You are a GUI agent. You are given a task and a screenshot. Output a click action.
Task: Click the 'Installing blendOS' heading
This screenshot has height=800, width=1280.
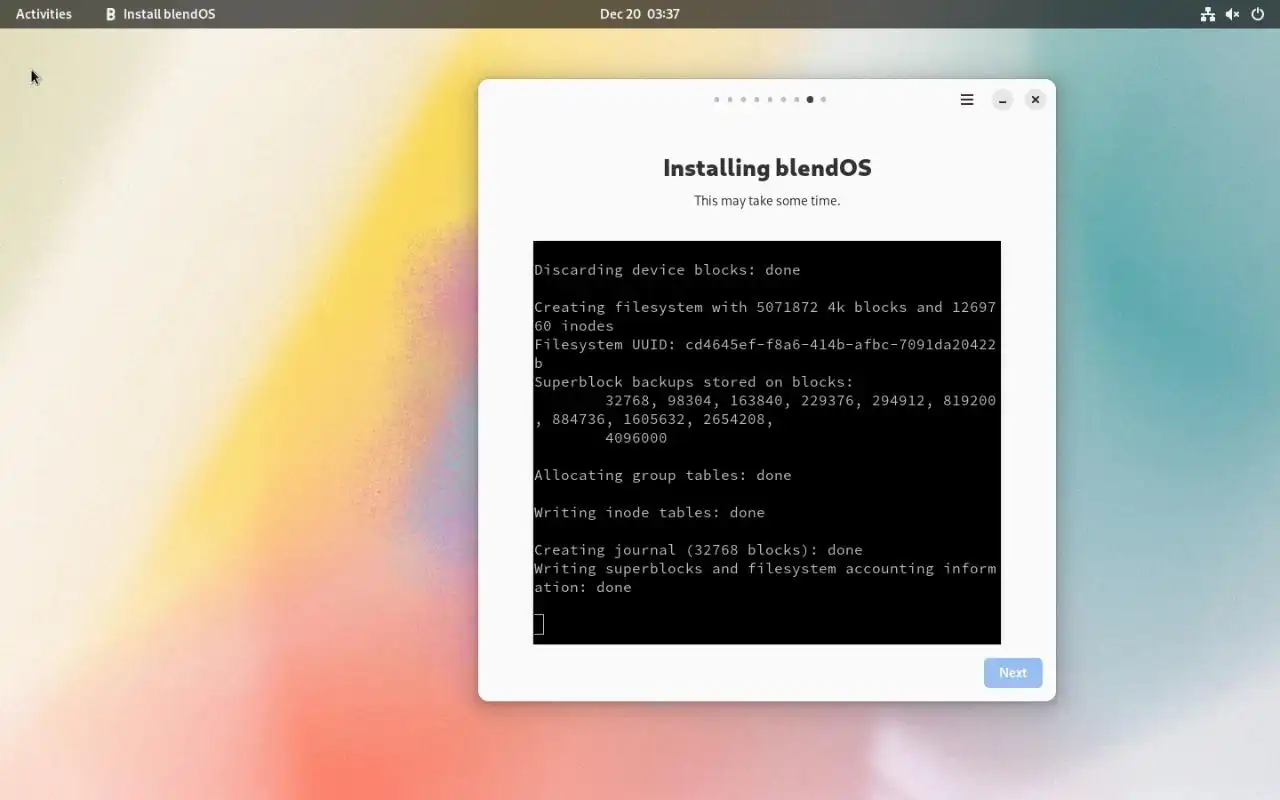coord(767,168)
